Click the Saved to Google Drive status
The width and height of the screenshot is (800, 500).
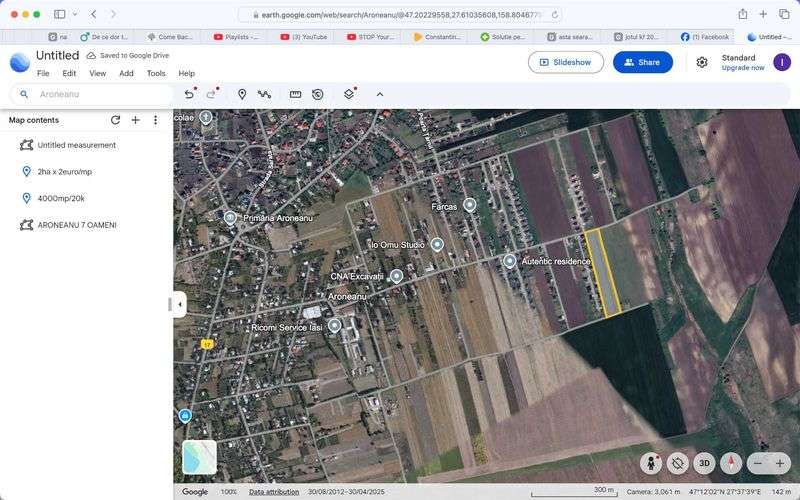pyautogui.click(x=128, y=55)
